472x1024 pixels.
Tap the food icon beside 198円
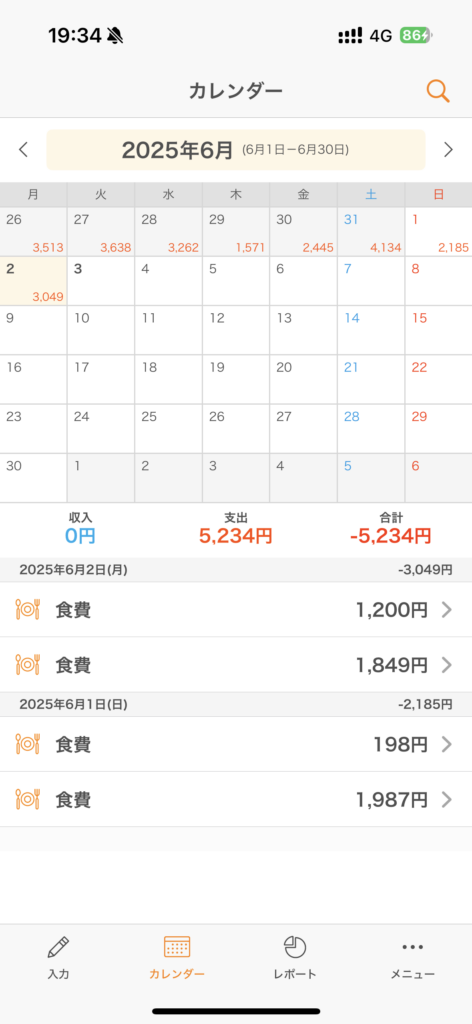click(x=27, y=744)
